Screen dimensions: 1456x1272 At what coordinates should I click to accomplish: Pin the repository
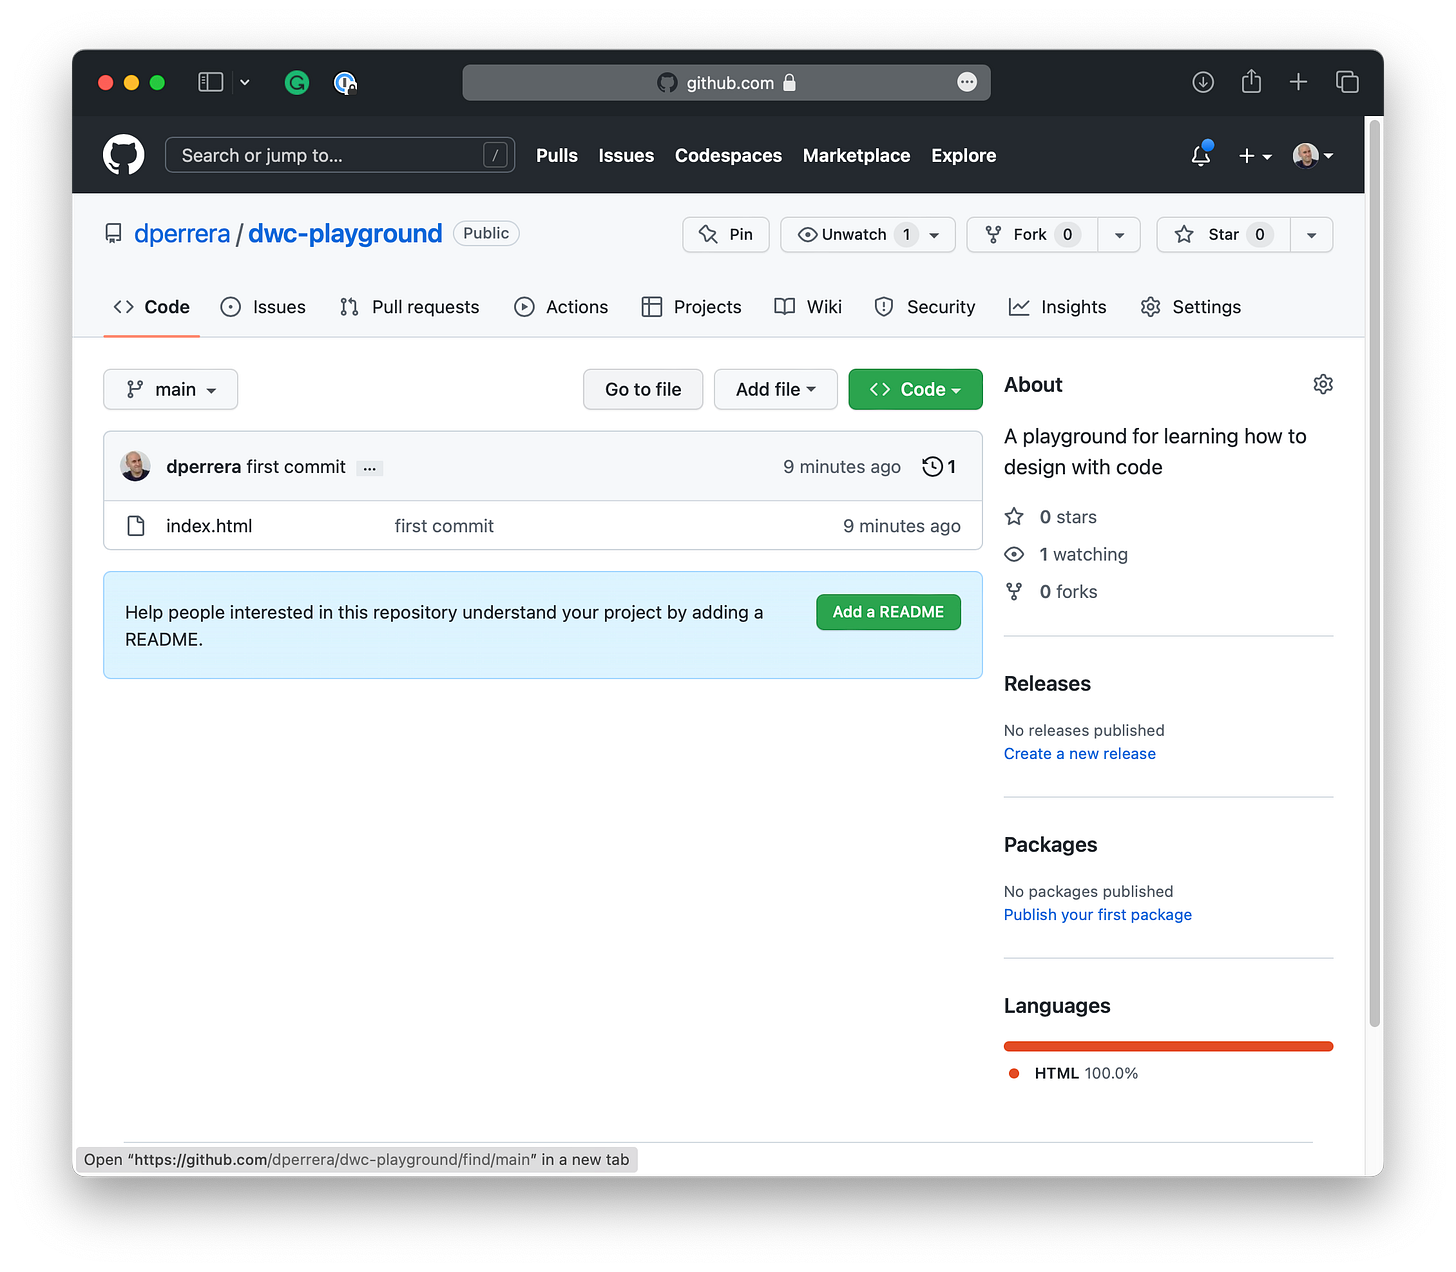tap(726, 234)
